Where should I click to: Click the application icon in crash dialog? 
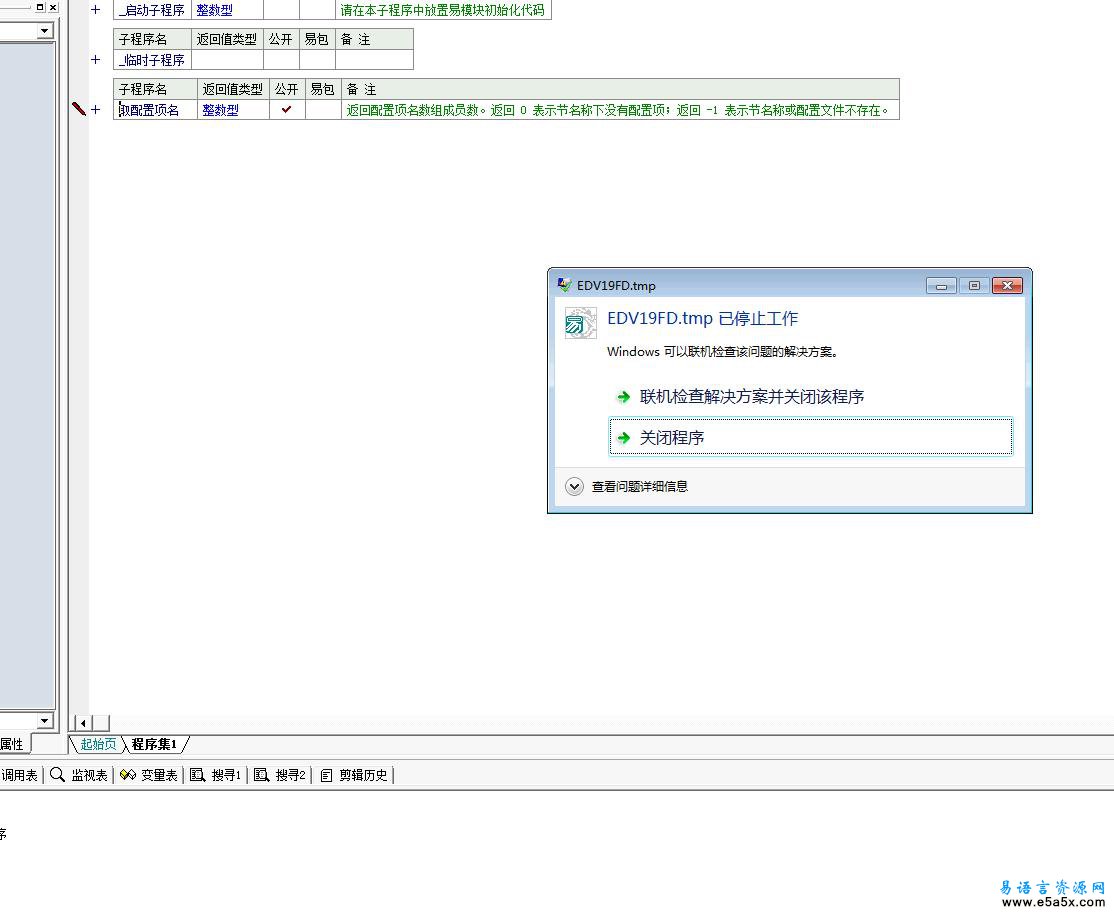click(580, 323)
